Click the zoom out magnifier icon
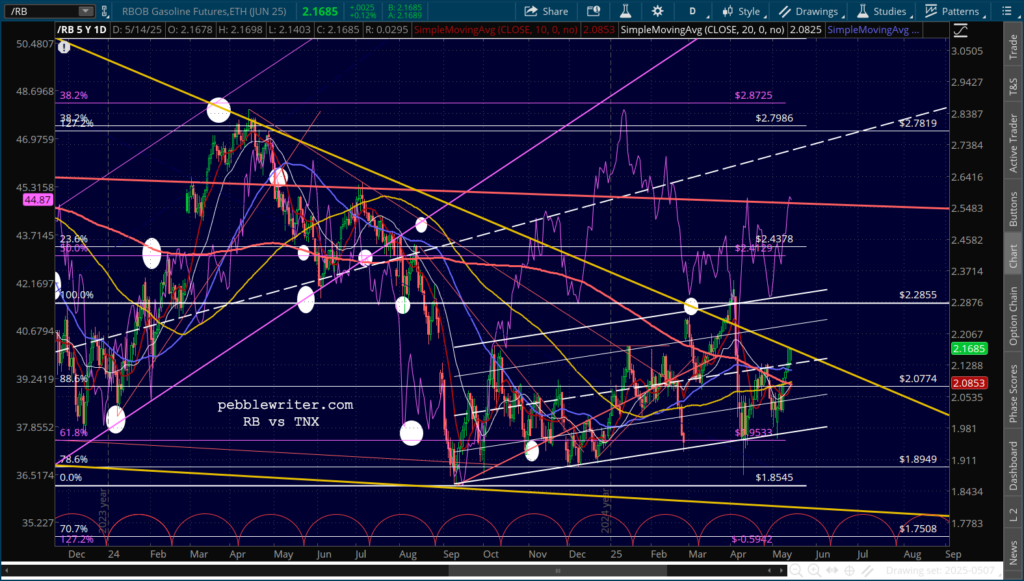 tap(797, 571)
